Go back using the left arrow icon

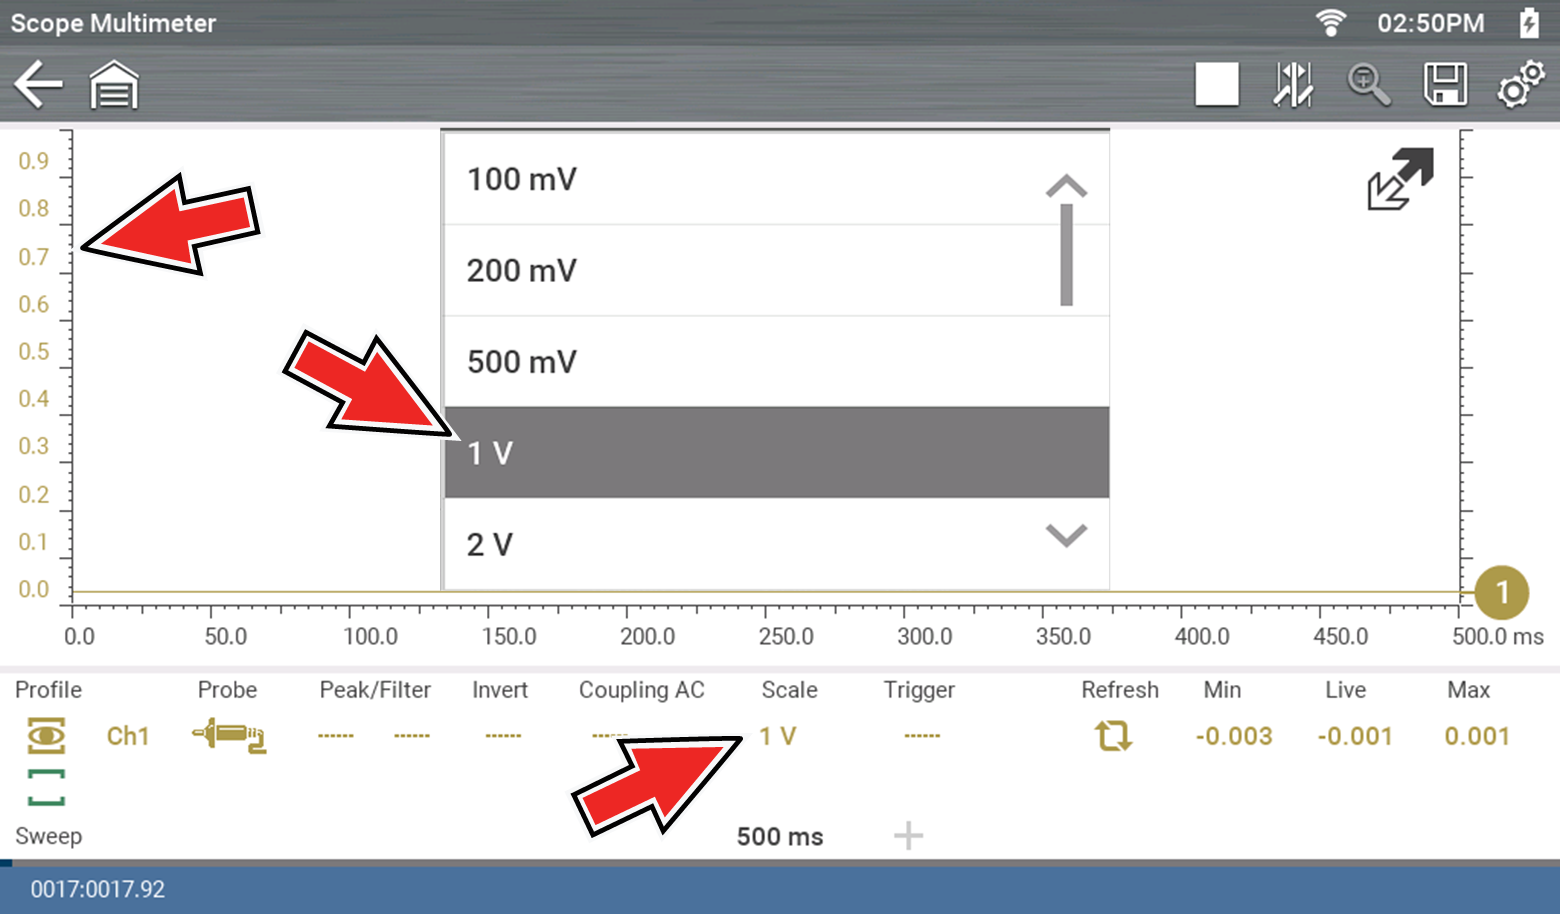tap(38, 84)
